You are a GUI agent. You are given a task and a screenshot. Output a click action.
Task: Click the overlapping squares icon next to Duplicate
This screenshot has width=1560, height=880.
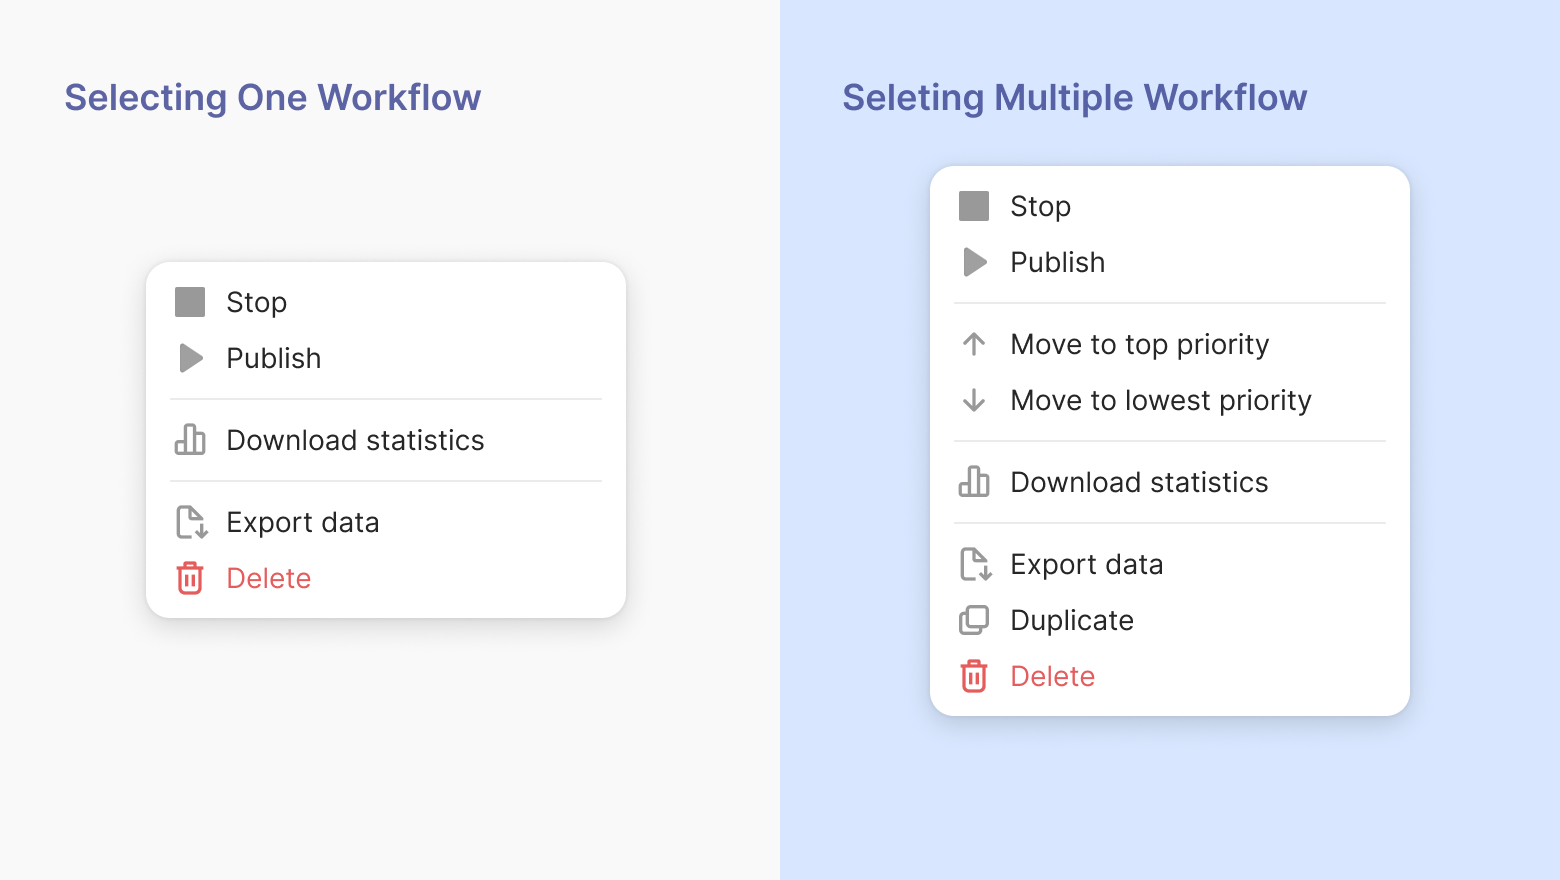[x=974, y=620]
